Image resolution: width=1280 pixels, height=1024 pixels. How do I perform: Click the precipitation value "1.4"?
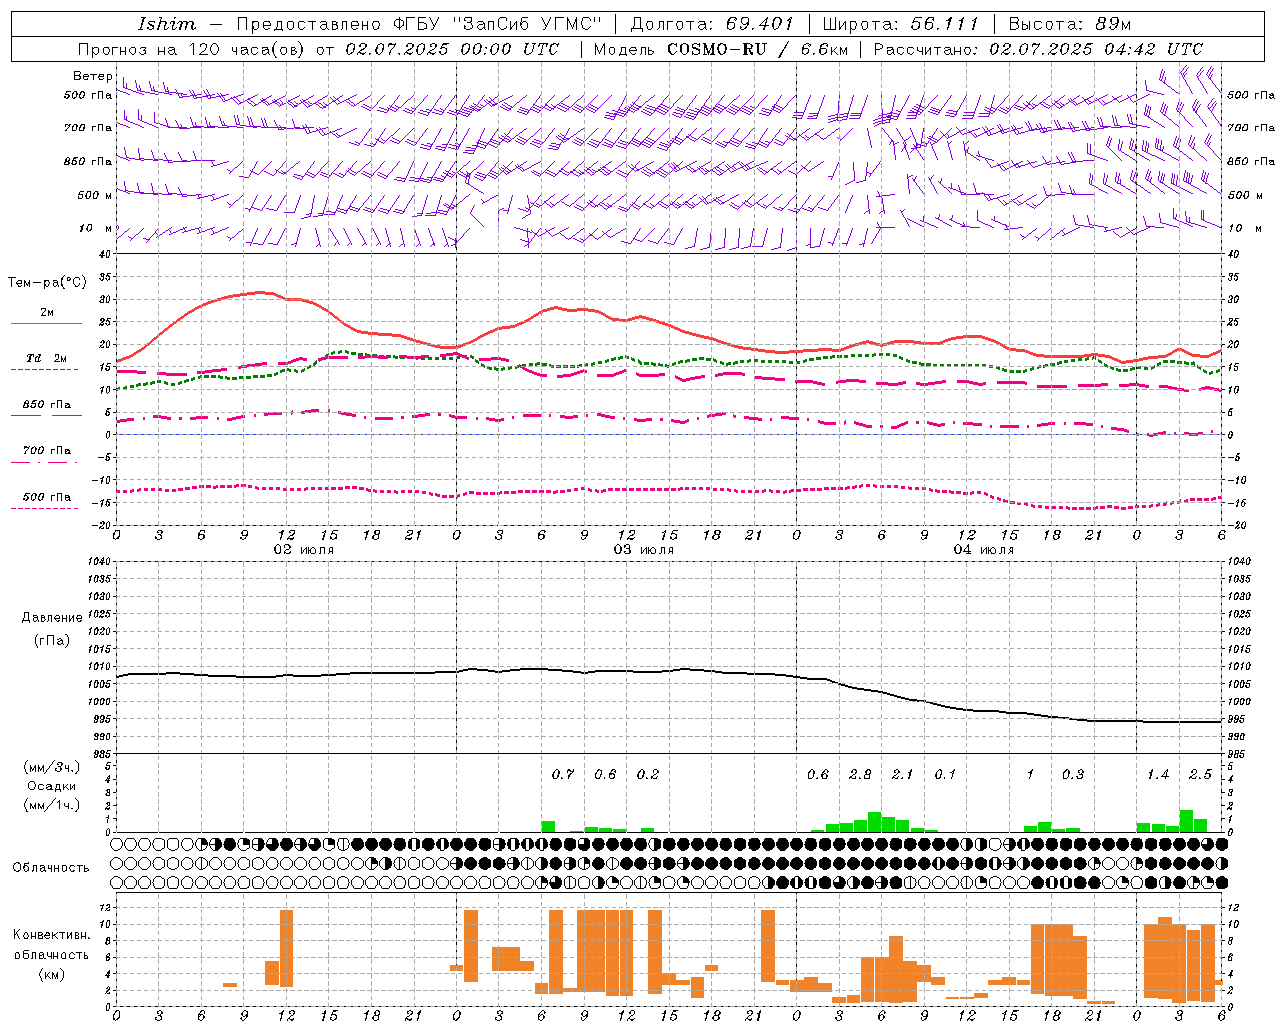click(1158, 774)
